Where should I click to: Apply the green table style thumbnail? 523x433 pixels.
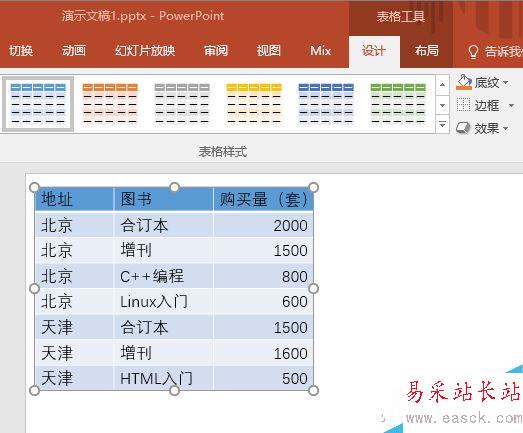point(398,104)
